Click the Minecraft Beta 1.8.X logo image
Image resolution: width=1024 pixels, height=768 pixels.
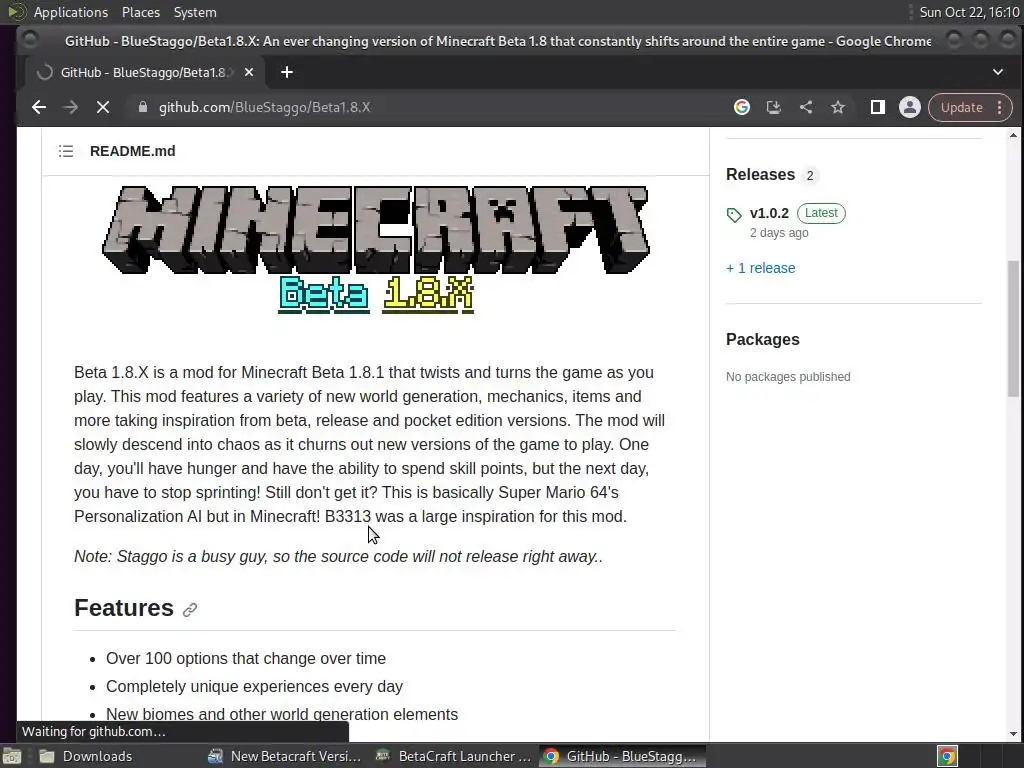tap(376, 249)
